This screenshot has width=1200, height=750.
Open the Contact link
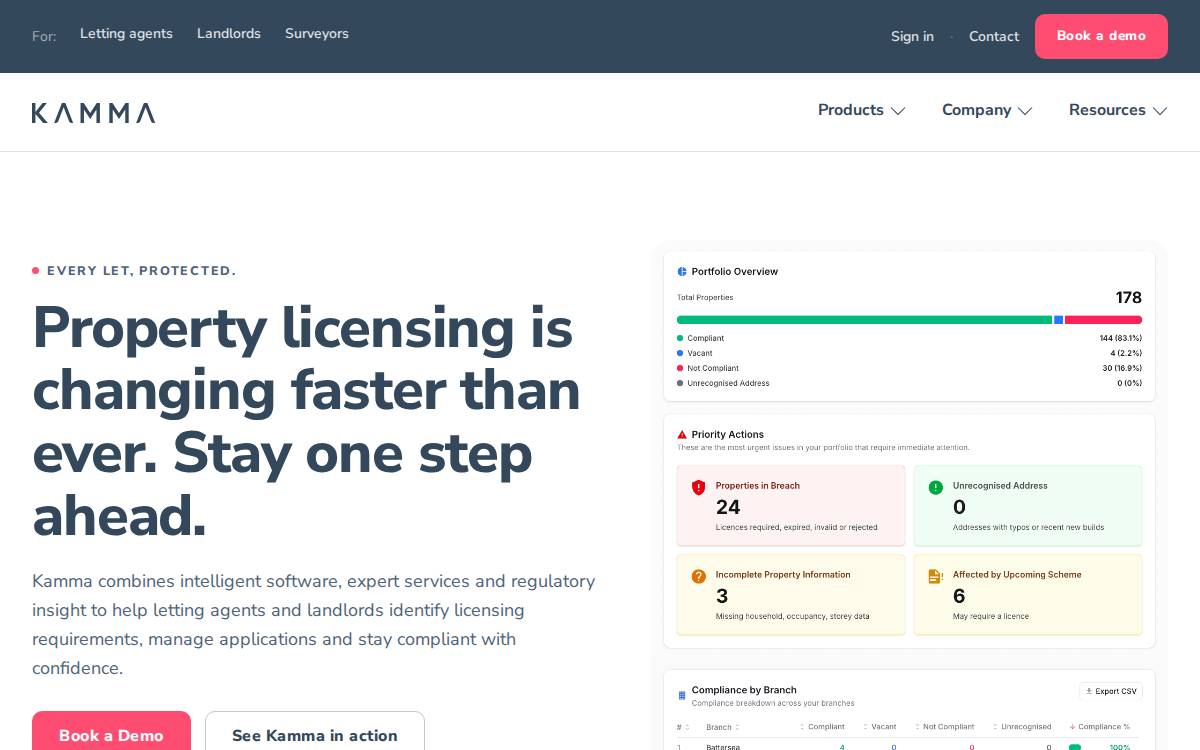(x=994, y=37)
